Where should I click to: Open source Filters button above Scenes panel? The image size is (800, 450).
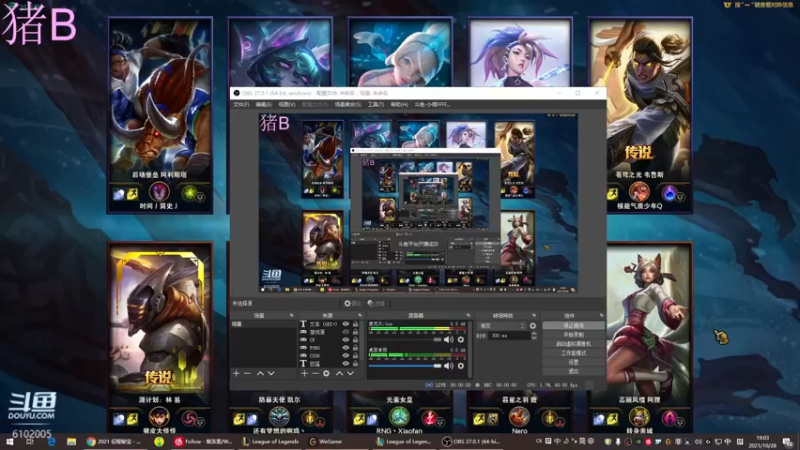[376, 303]
